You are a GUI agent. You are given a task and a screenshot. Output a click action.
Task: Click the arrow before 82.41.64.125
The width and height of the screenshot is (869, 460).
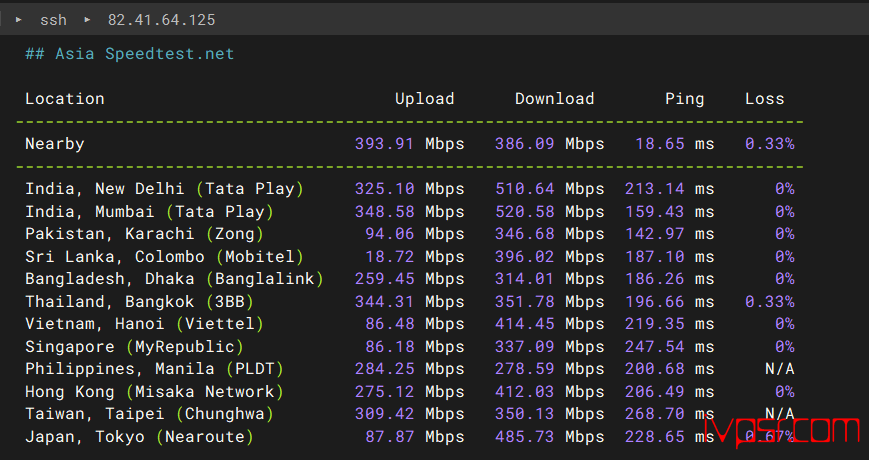(88, 19)
